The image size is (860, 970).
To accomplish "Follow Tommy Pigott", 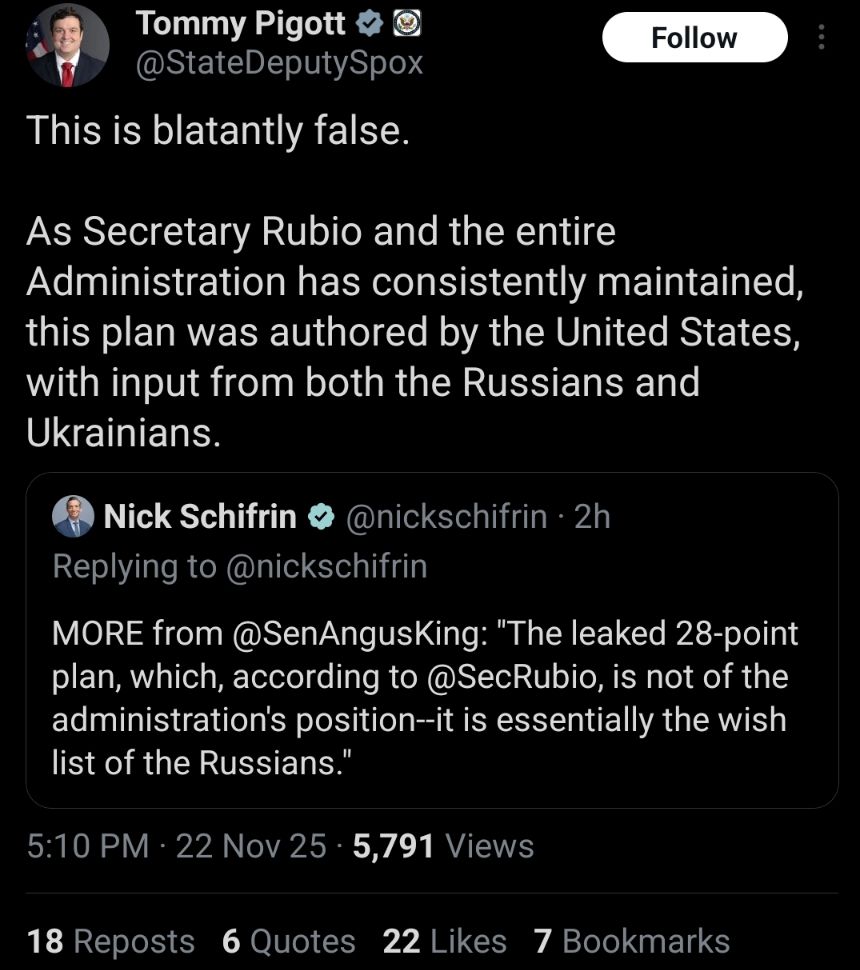I will [x=694, y=38].
